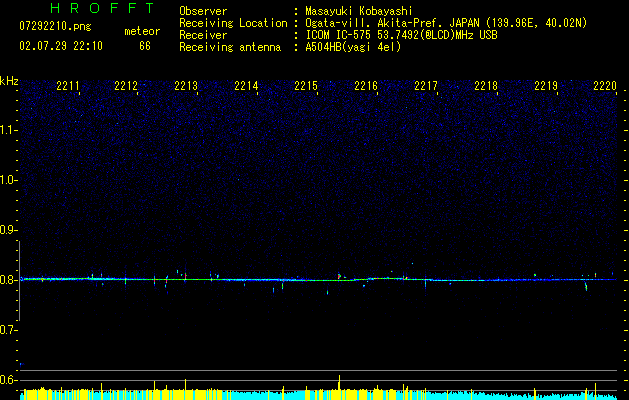This screenshot has height=400, width=629.
Task: Click the 2219 time marker
Action: pos(546,86)
